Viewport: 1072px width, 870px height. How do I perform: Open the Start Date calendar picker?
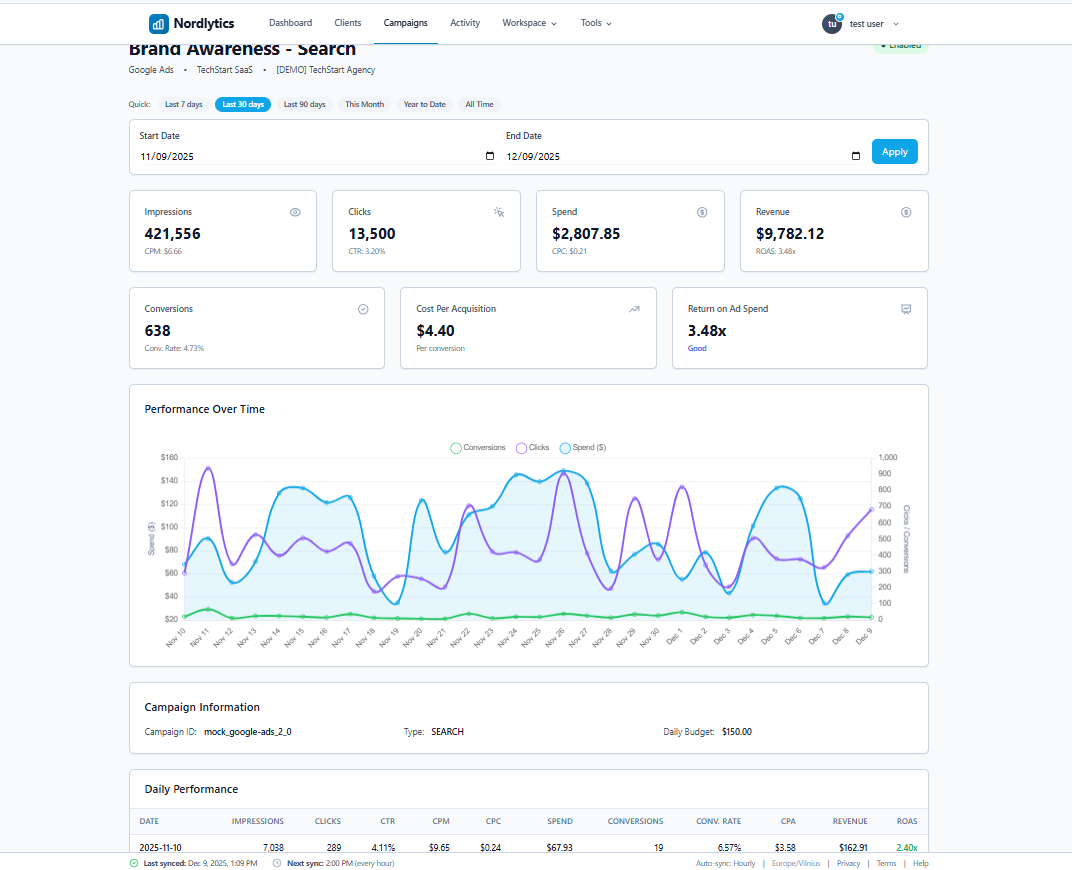489,156
